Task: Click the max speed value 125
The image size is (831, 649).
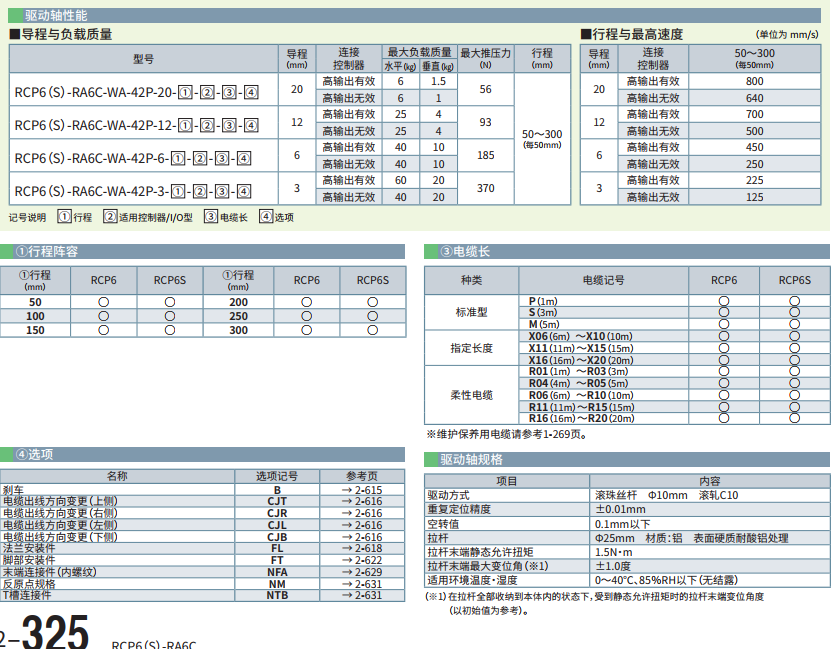Action: tap(754, 197)
